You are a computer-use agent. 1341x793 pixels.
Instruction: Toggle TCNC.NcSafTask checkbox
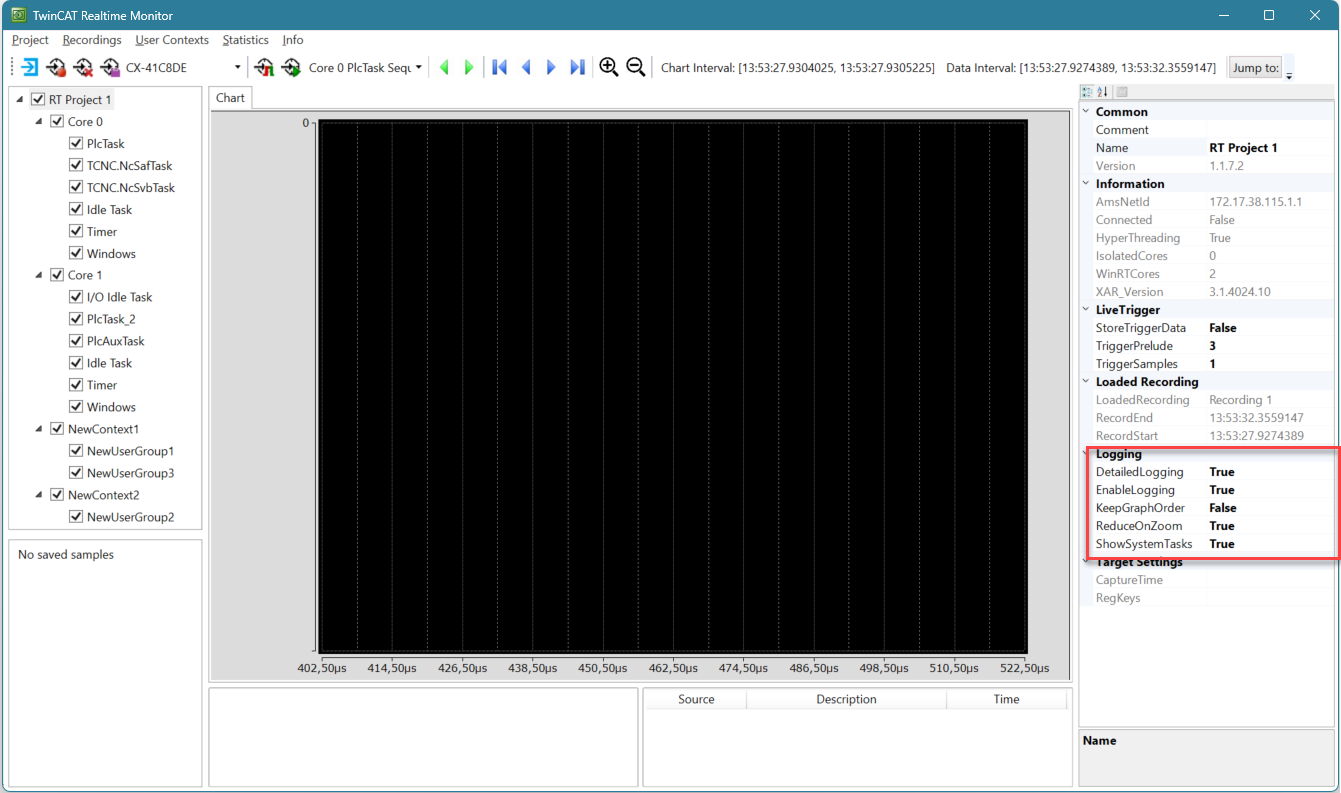click(x=76, y=166)
